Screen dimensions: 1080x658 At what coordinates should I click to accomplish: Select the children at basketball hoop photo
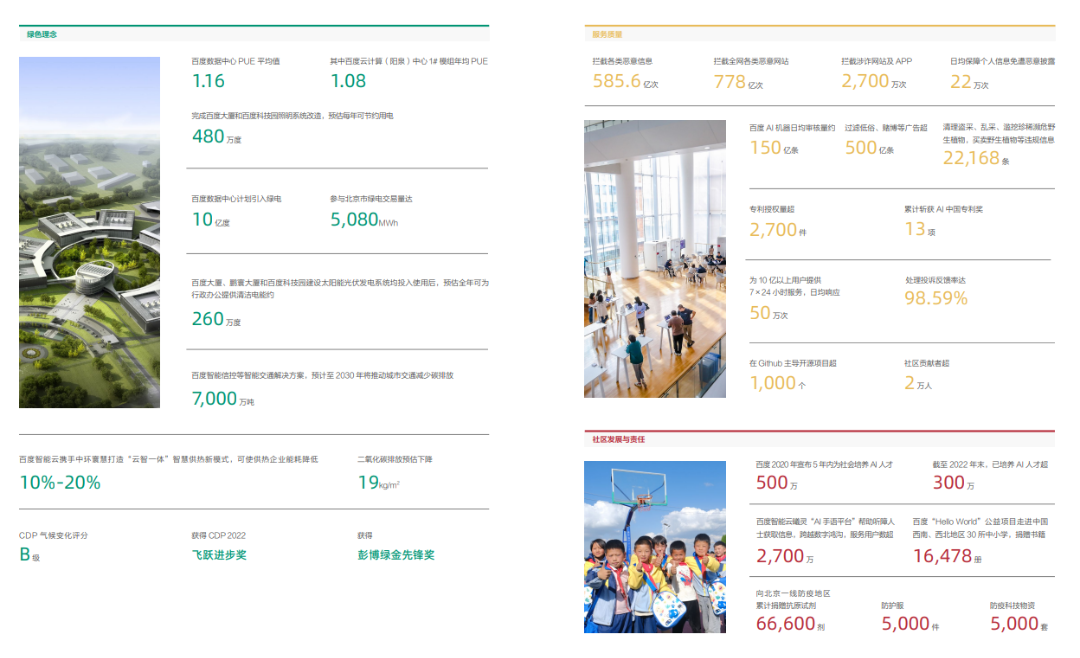tap(655, 547)
